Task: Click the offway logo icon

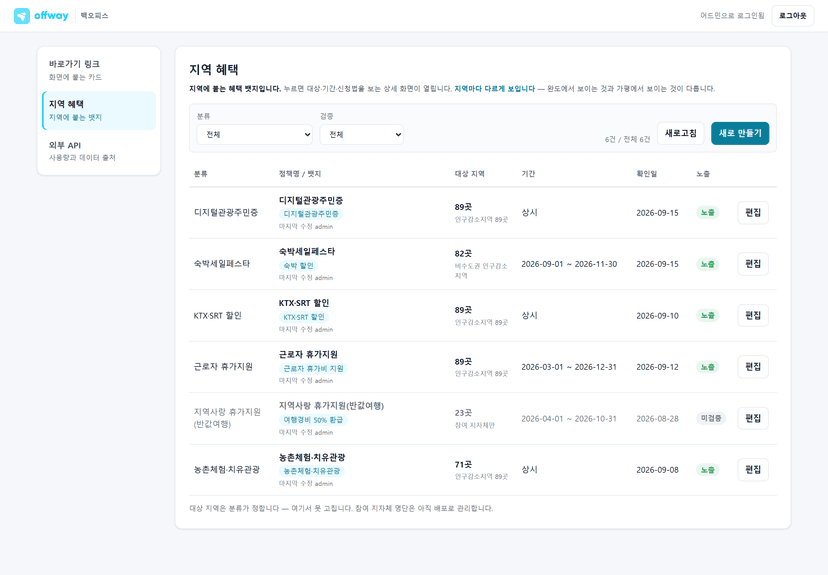Action: point(22,16)
